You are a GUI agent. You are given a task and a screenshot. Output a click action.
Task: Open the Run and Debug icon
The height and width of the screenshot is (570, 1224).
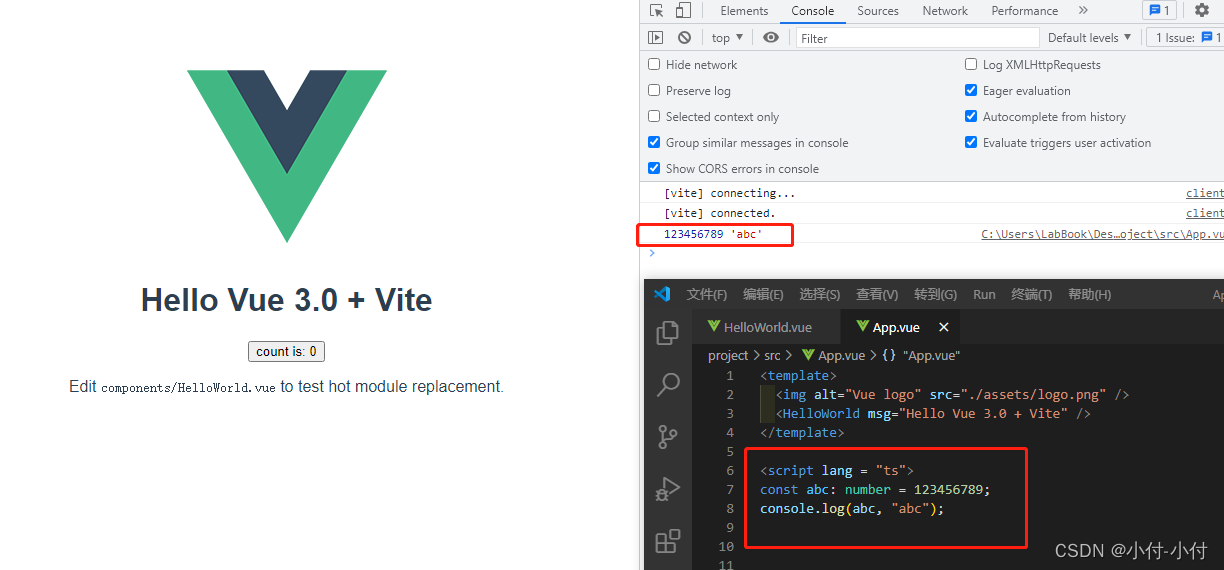pos(668,489)
